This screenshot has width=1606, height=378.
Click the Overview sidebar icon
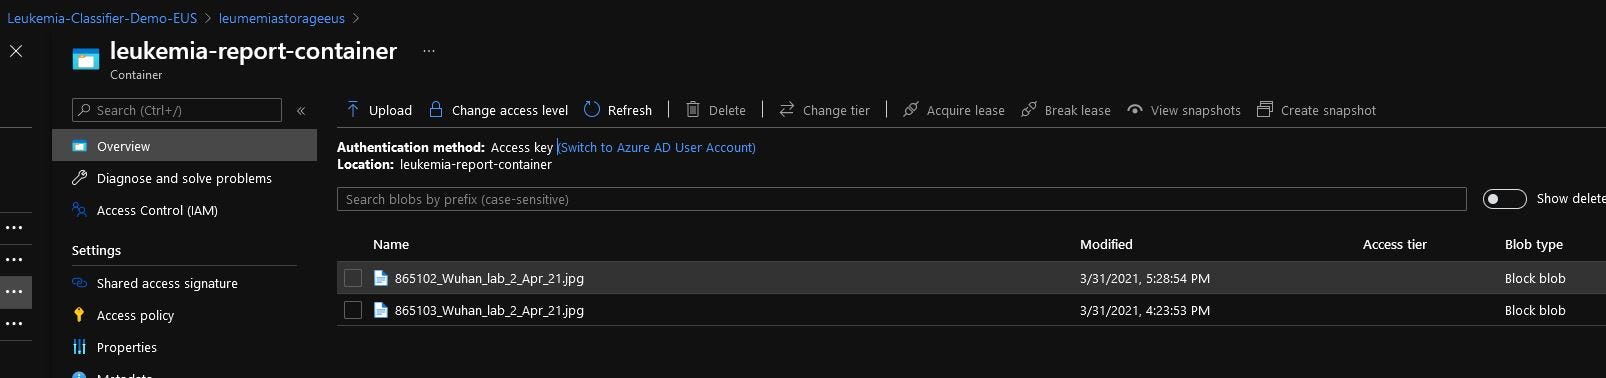click(x=79, y=146)
